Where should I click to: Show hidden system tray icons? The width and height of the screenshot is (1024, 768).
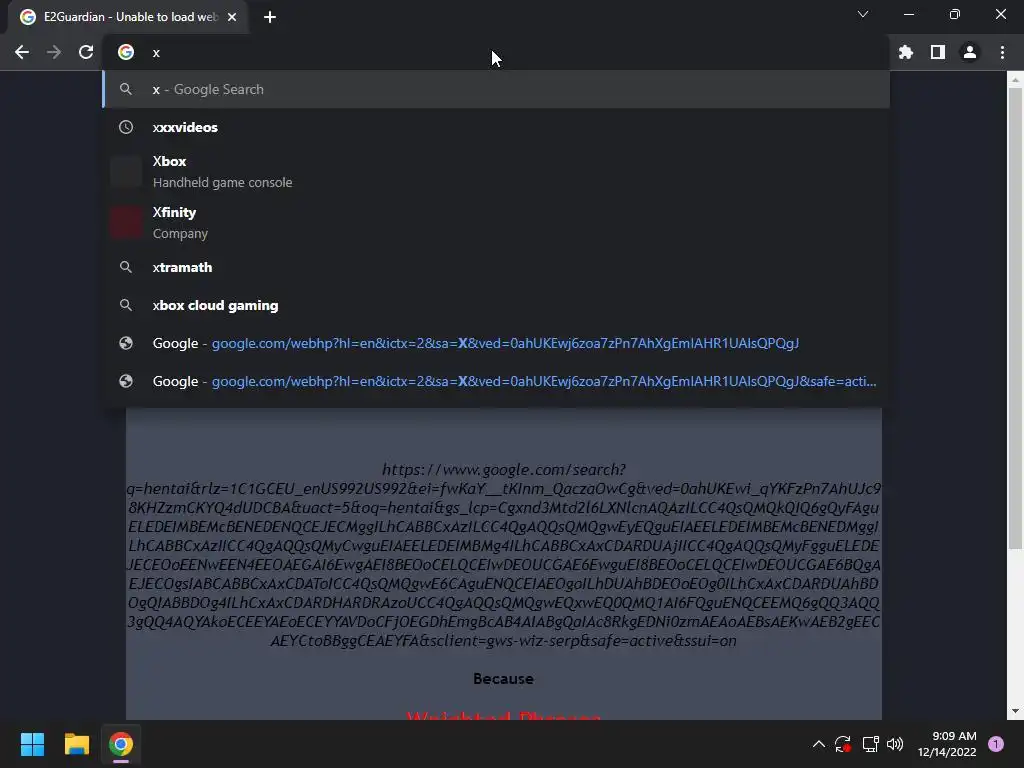(818, 744)
